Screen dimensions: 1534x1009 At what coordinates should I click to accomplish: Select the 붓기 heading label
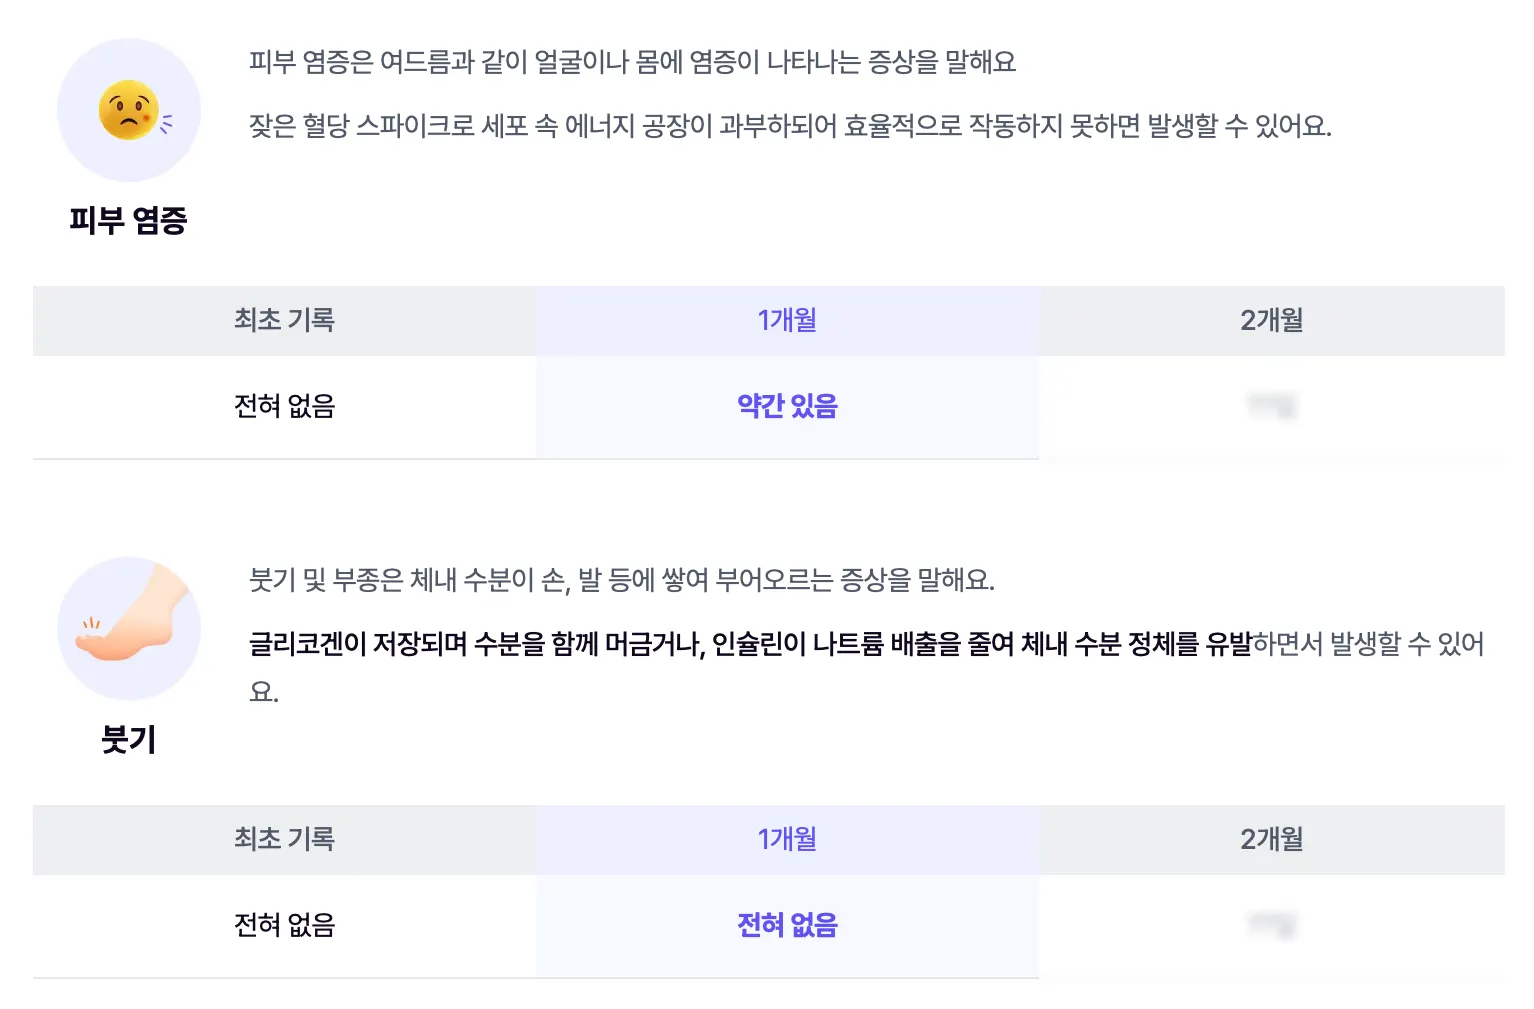pyautogui.click(x=129, y=739)
